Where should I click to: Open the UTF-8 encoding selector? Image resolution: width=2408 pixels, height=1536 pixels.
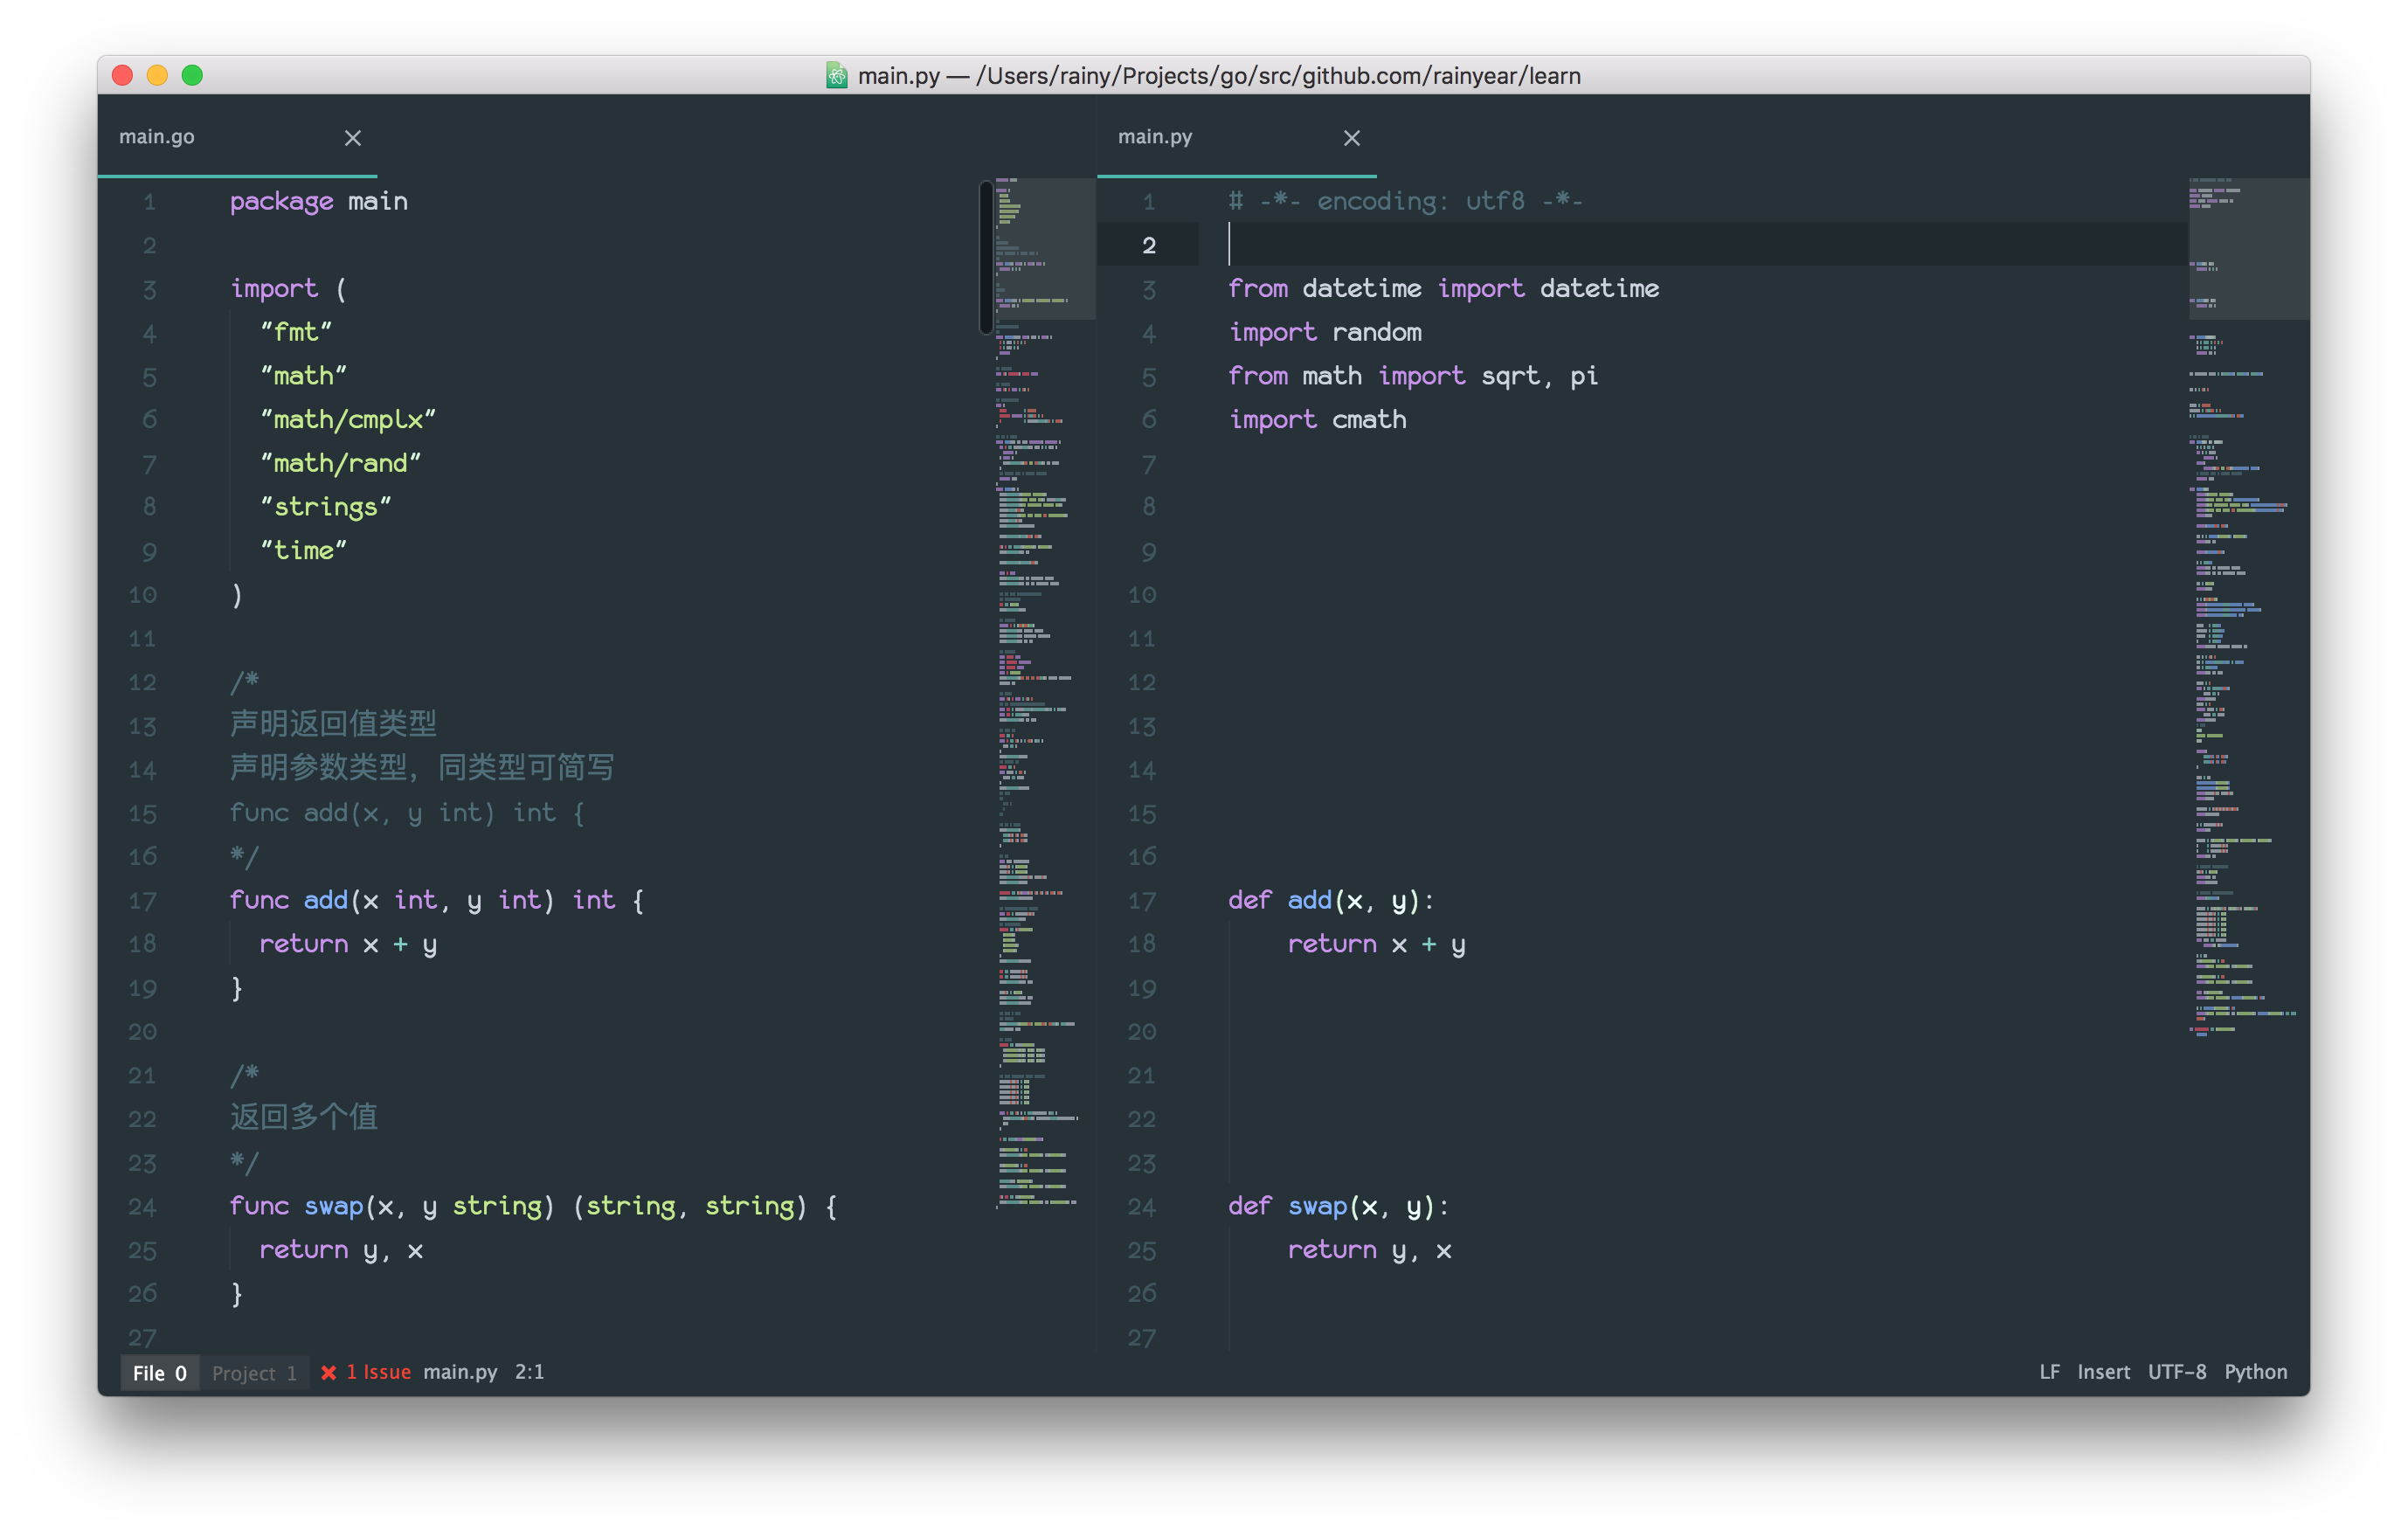tap(2178, 1372)
